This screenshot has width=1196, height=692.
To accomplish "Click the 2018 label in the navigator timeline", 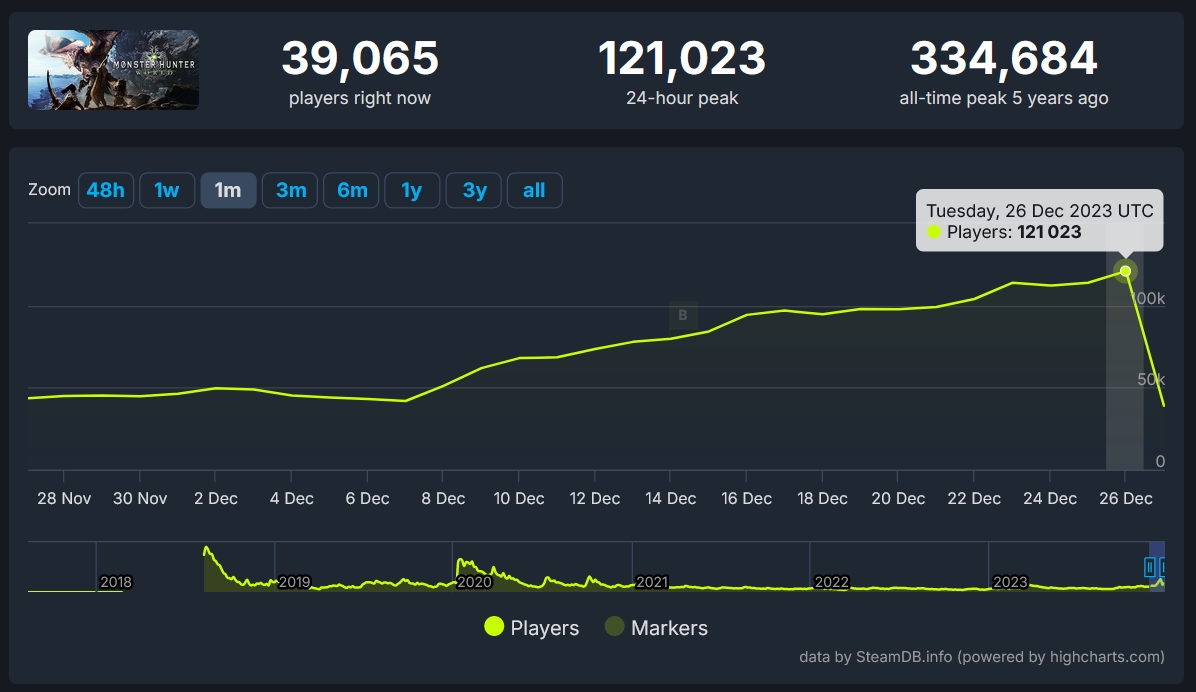I will [116, 582].
